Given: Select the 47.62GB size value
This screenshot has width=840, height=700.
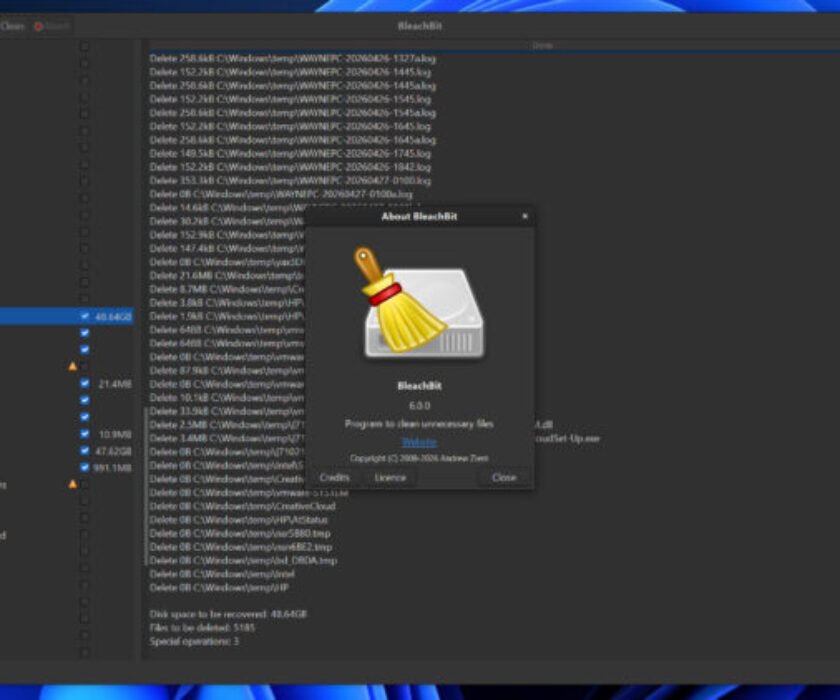Looking at the screenshot, I should pos(113,451).
